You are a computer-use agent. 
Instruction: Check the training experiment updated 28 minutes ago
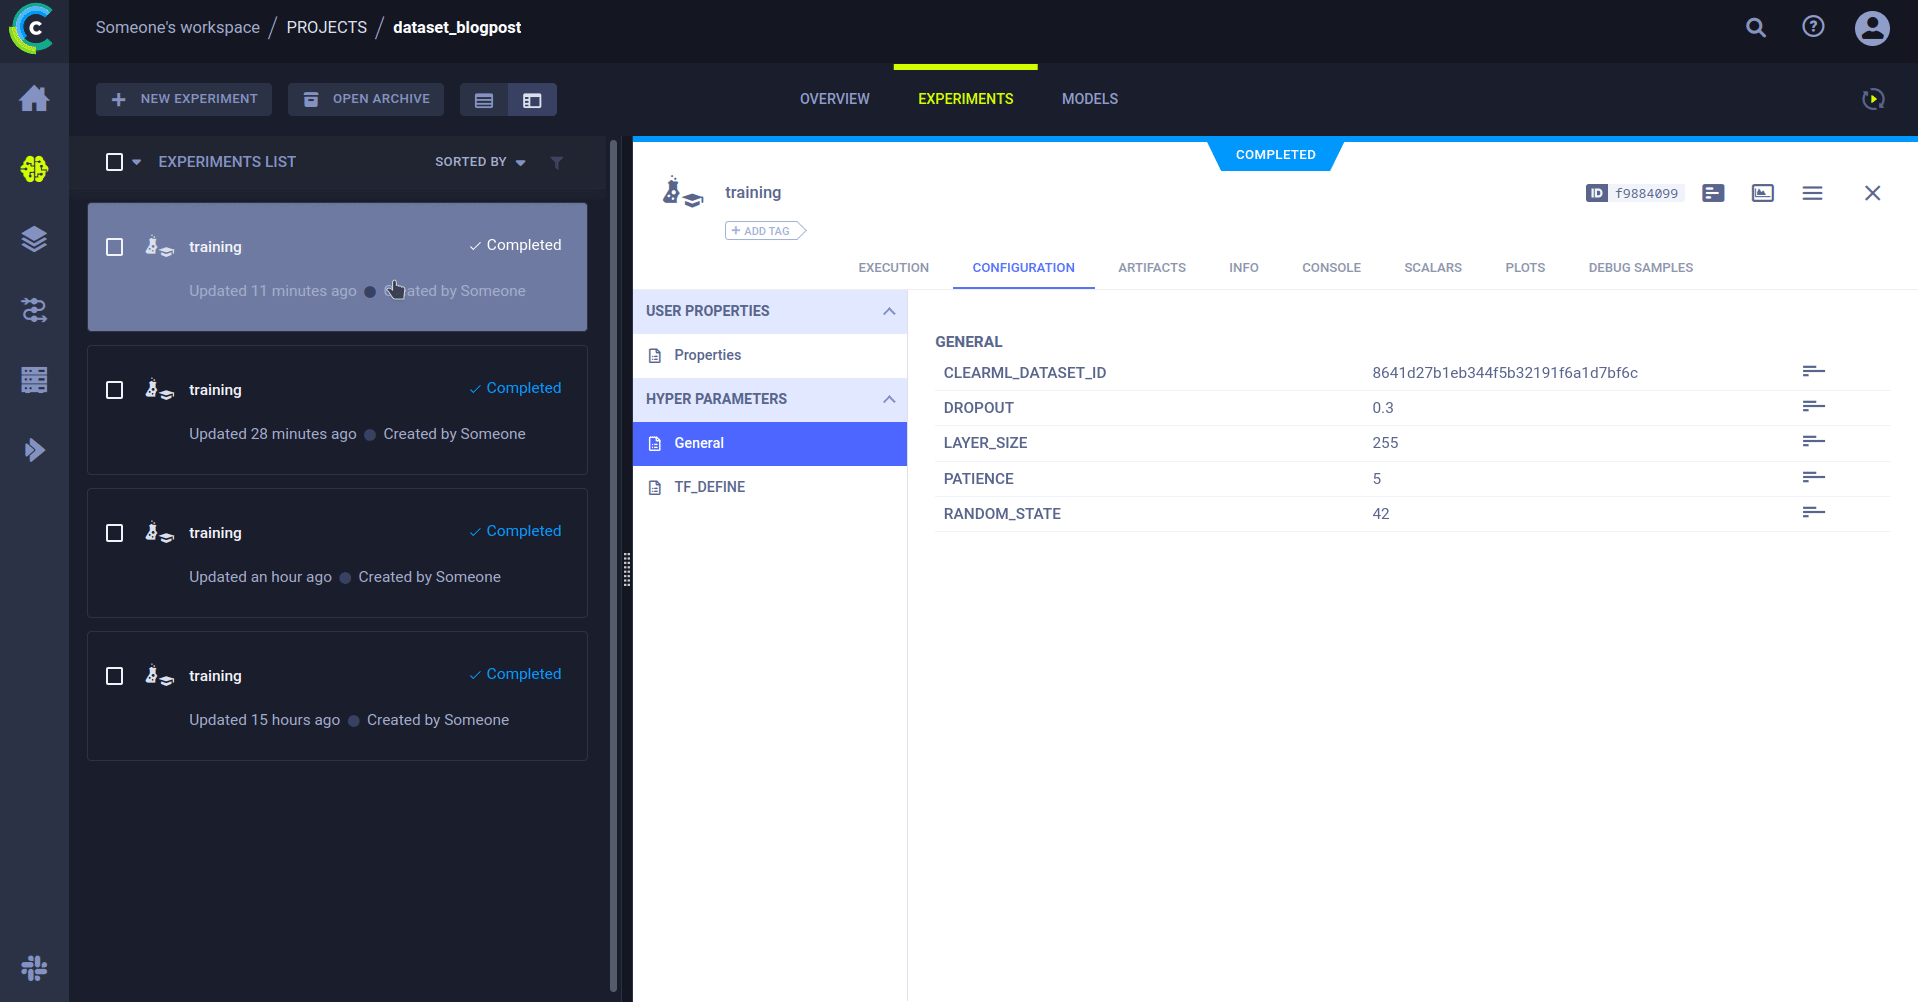tap(114, 390)
